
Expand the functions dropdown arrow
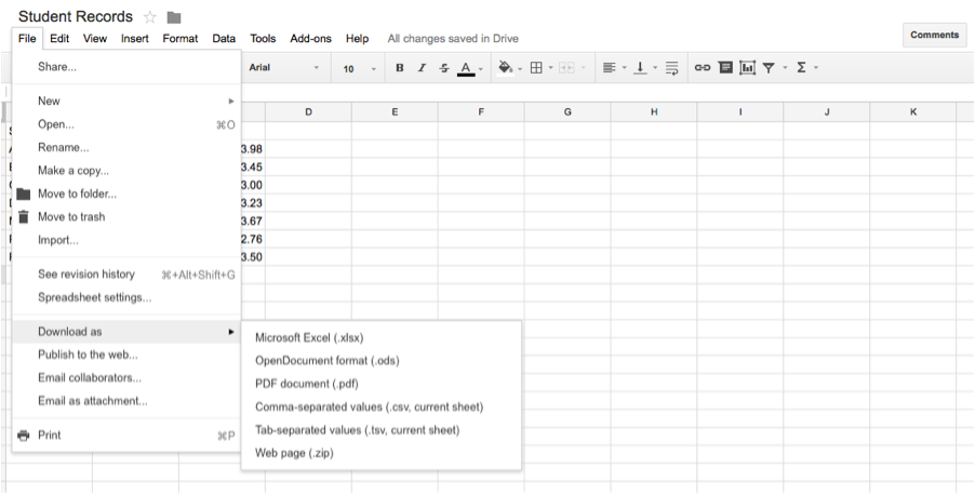click(x=815, y=68)
